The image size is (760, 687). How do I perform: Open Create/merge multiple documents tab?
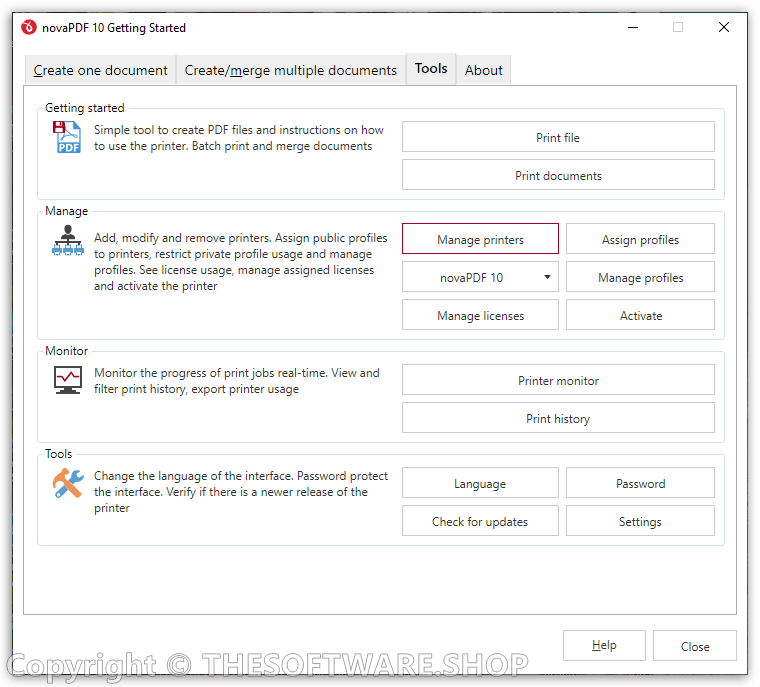point(290,70)
